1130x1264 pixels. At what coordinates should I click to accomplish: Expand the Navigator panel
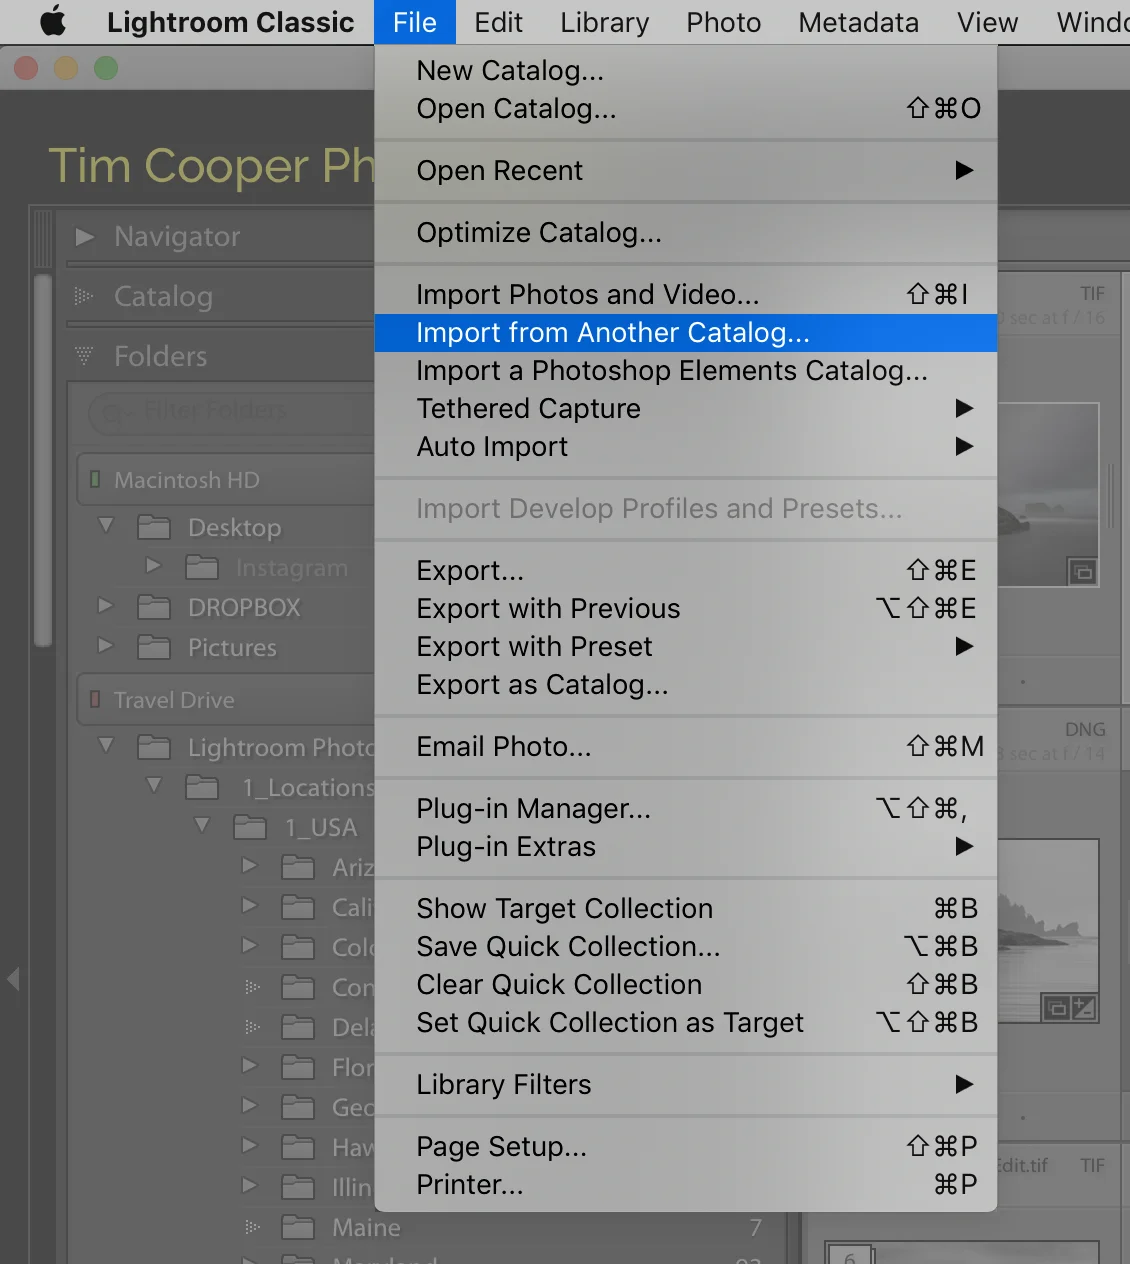click(85, 237)
